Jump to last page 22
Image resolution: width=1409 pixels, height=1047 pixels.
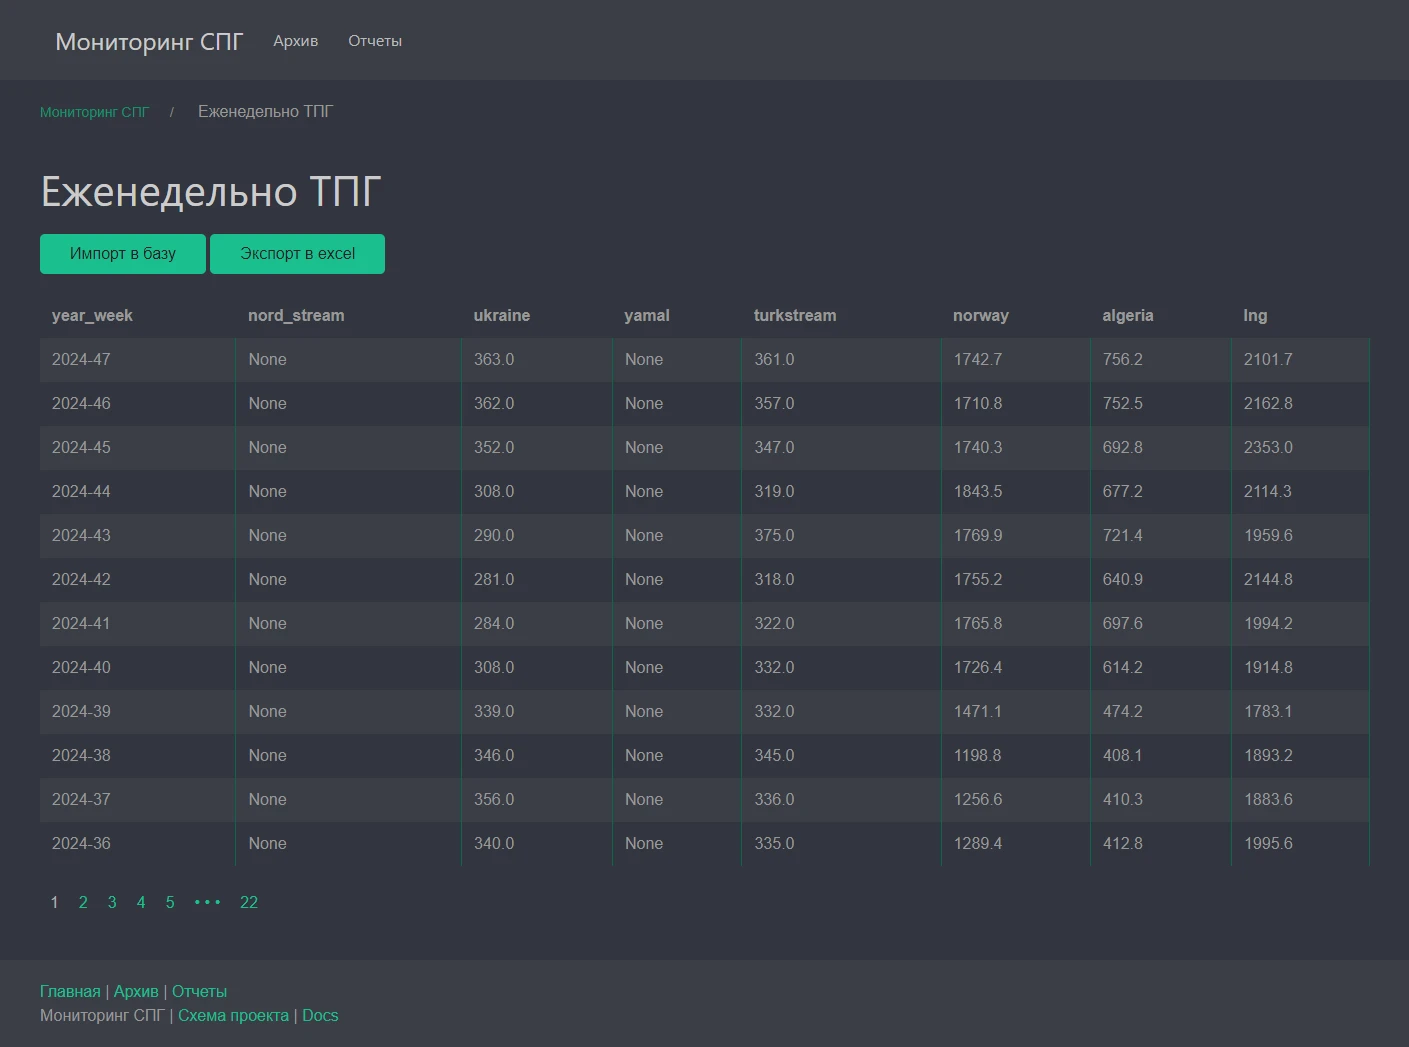click(249, 902)
